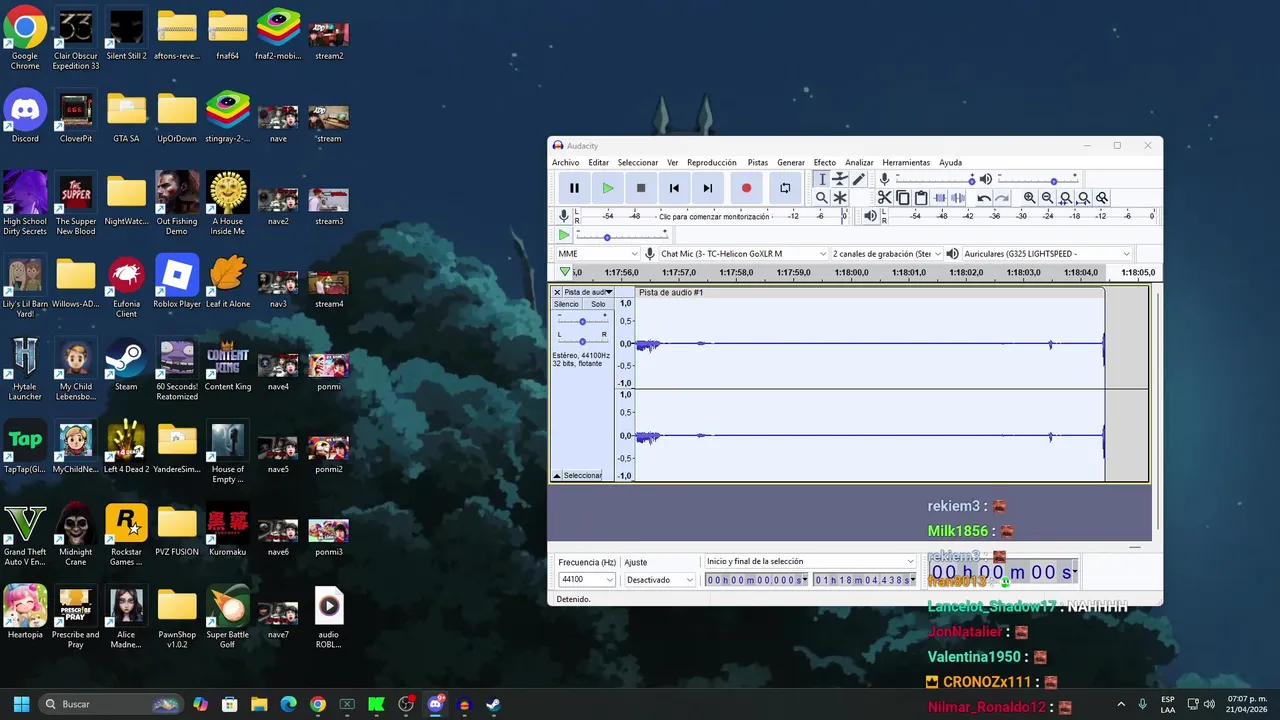Screen dimensions: 1280x720
Task: Open the Analizar menu
Action: coord(859,162)
